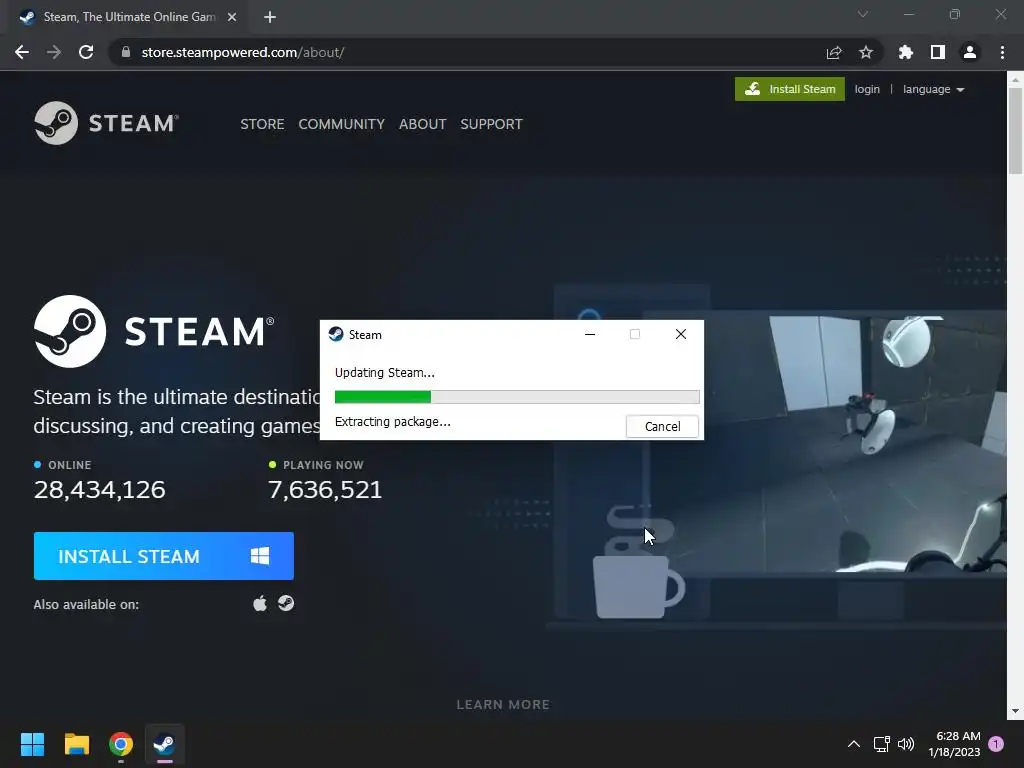1024x768 pixels.
Task: Share this page icon in address bar
Action: (834, 52)
